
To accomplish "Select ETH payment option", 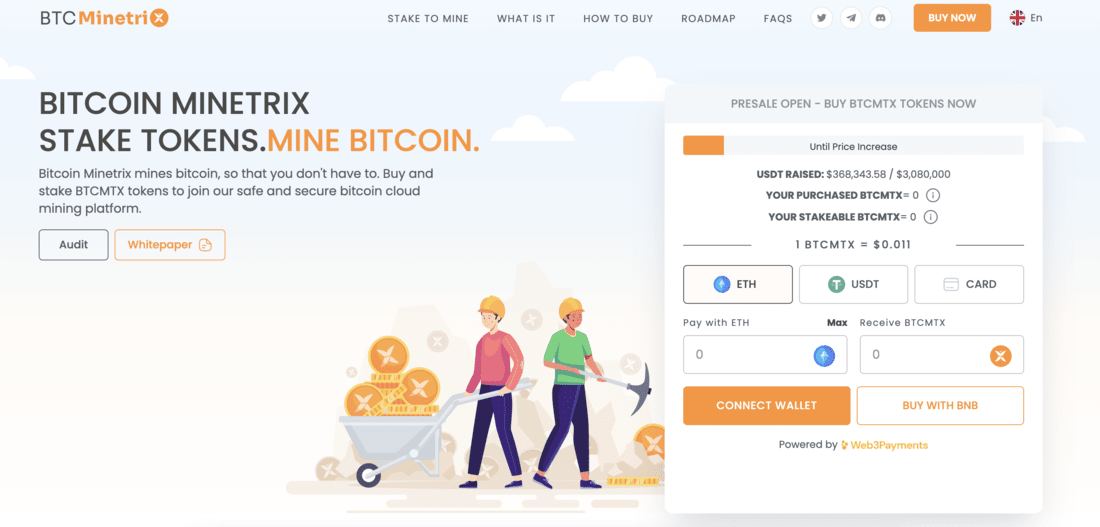I will click(x=738, y=284).
